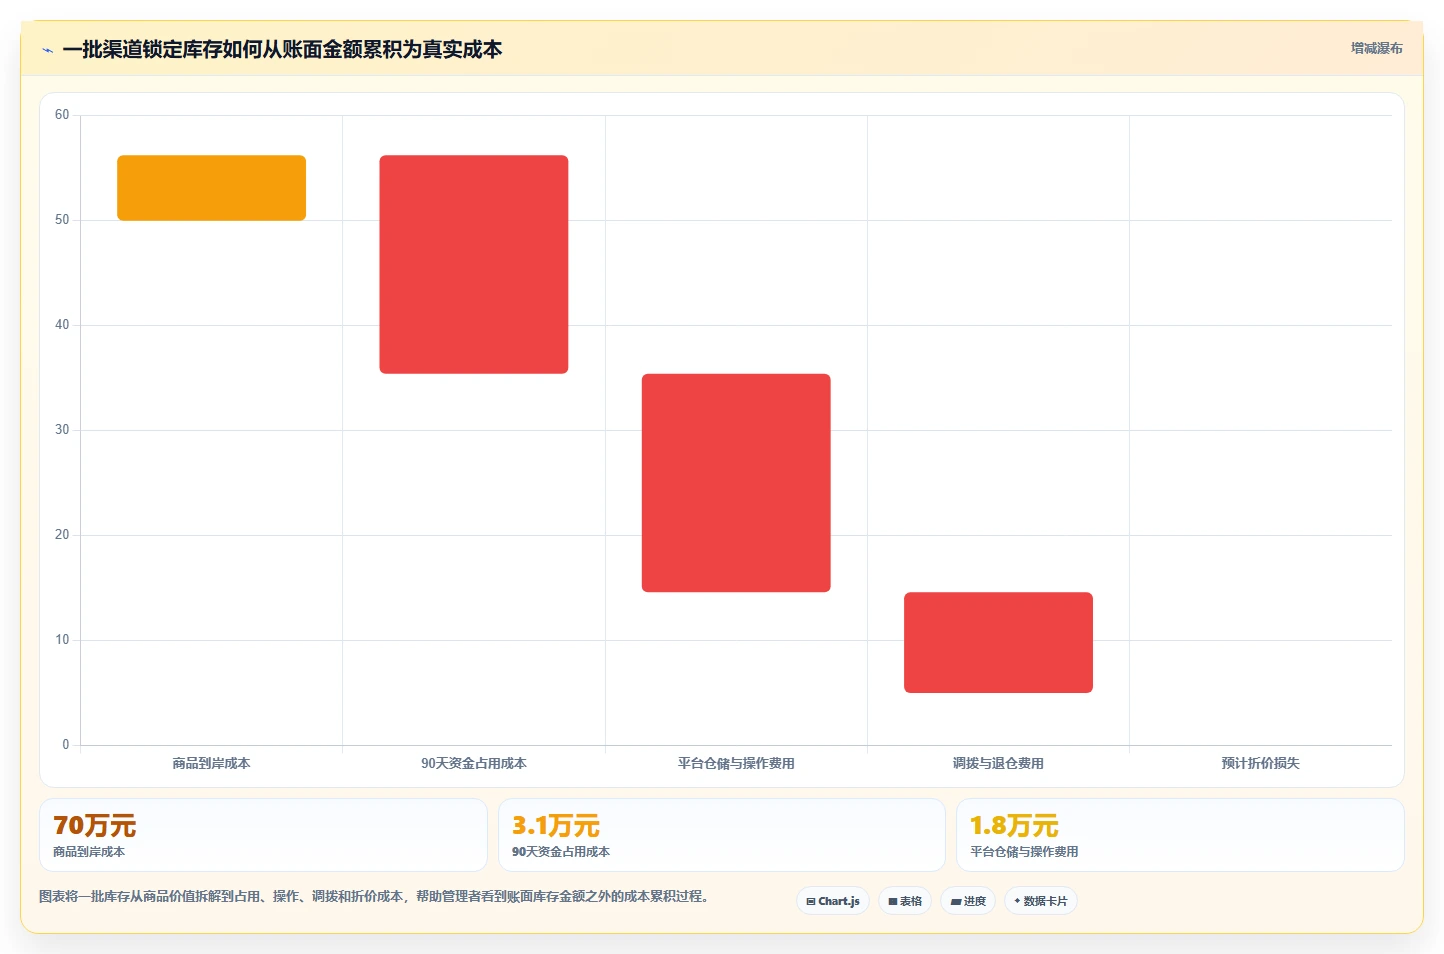
Task: Click the card caption 90天资金占用成本 under 3.1万元
Action: pyautogui.click(x=561, y=852)
